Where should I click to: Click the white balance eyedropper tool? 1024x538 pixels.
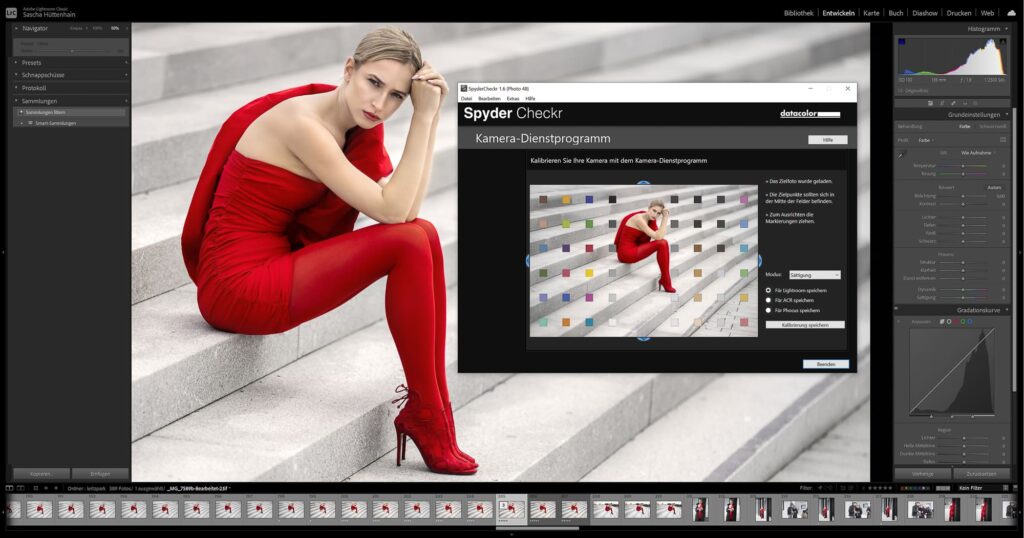[900, 155]
